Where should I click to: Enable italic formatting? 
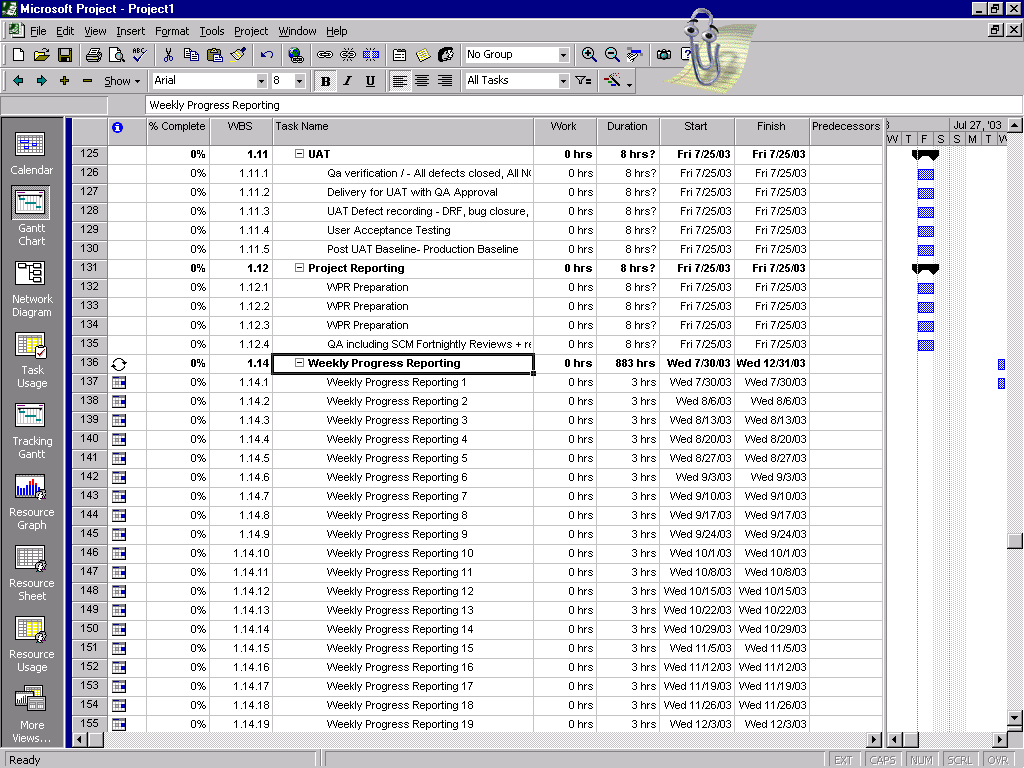347,80
